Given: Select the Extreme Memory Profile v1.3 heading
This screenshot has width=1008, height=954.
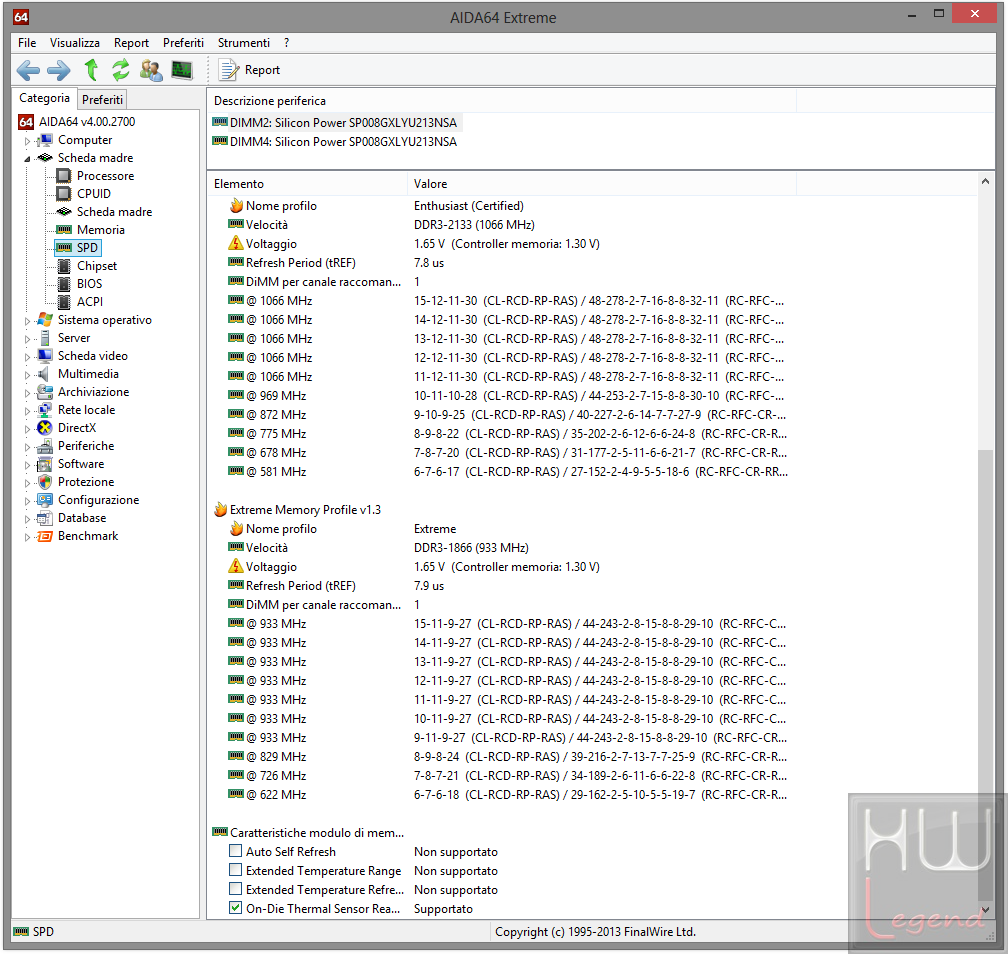Looking at the screenshot, I should (x=297, y=510).
